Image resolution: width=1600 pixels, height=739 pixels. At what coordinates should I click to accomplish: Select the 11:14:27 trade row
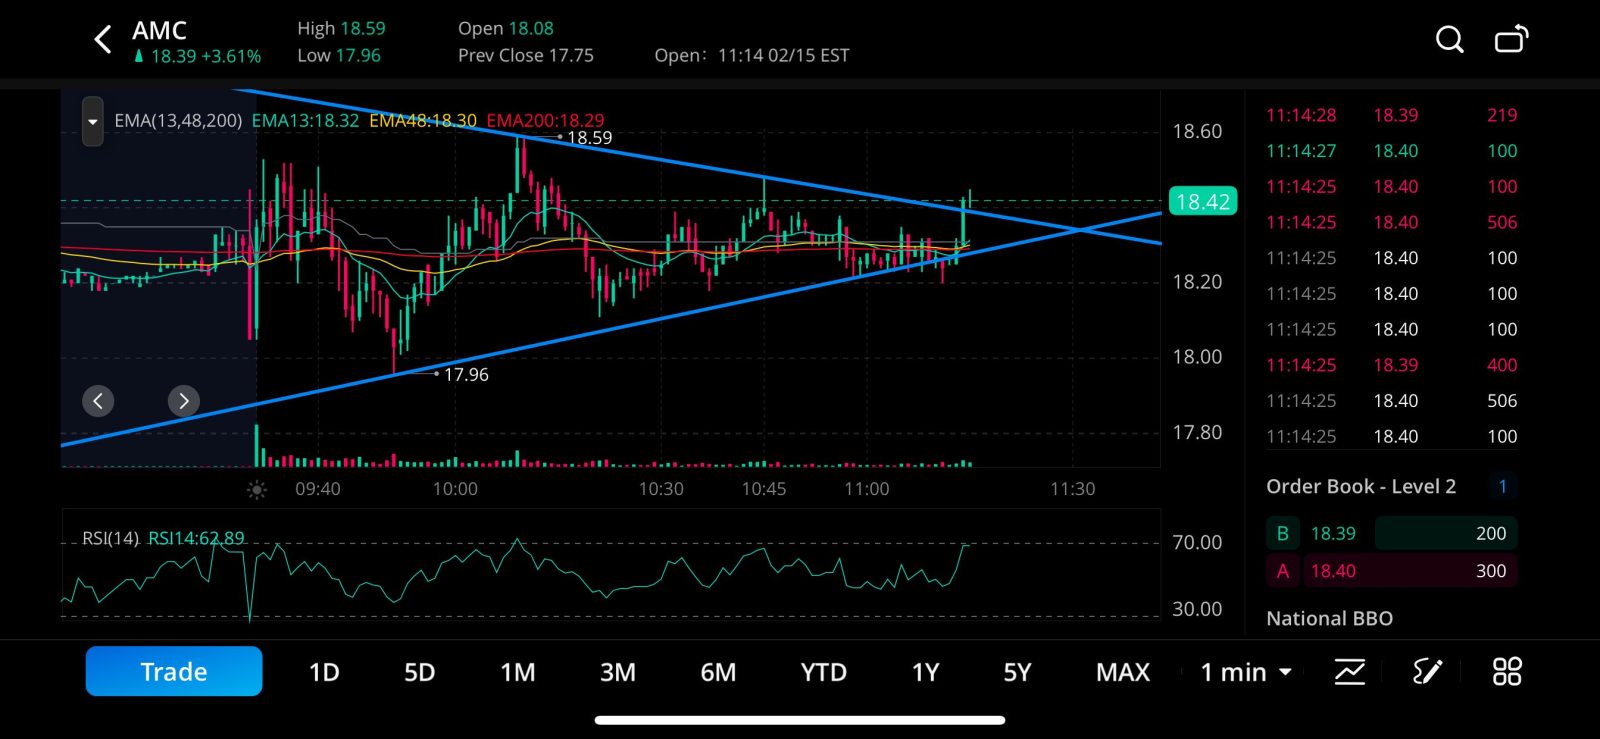click(1391, 151)
